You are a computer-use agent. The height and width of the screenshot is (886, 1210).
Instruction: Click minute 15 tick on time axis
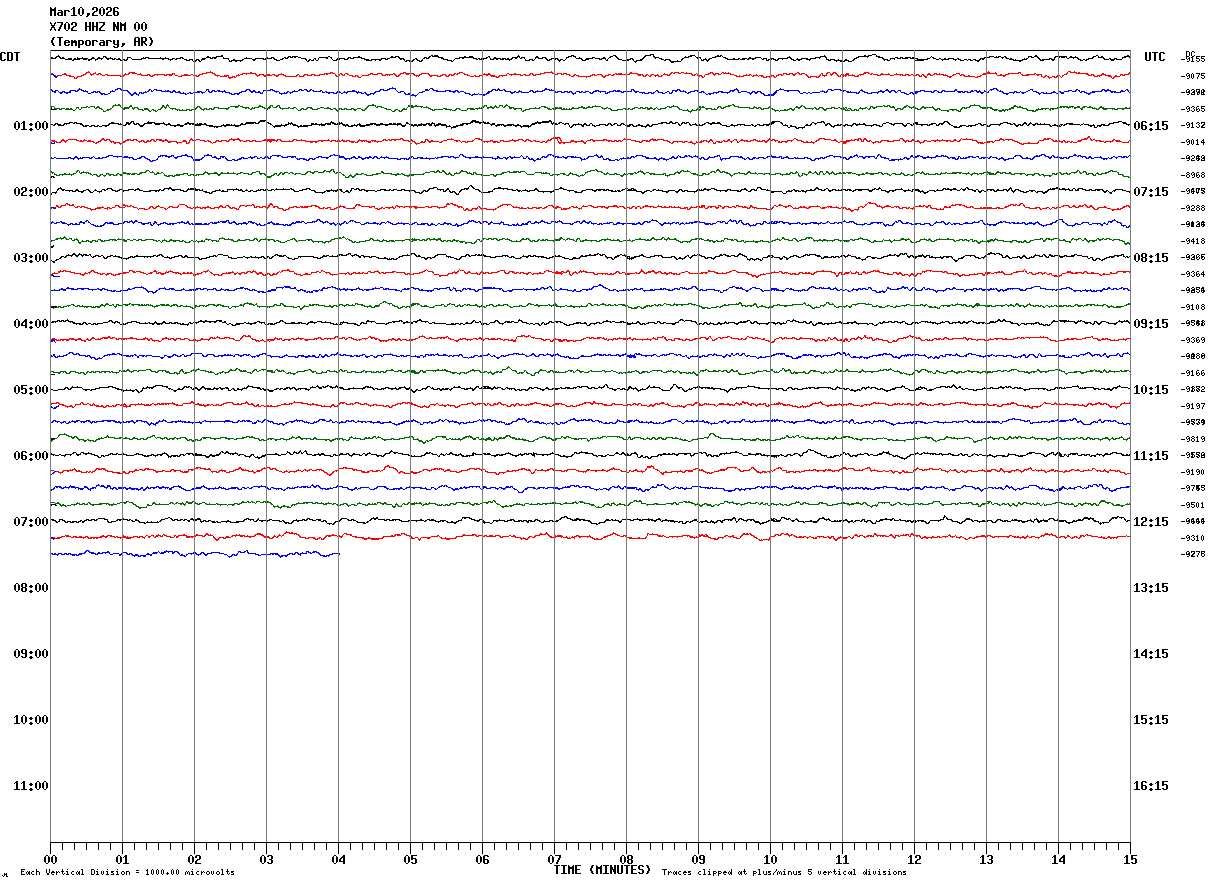click(x=1130, y=859)
